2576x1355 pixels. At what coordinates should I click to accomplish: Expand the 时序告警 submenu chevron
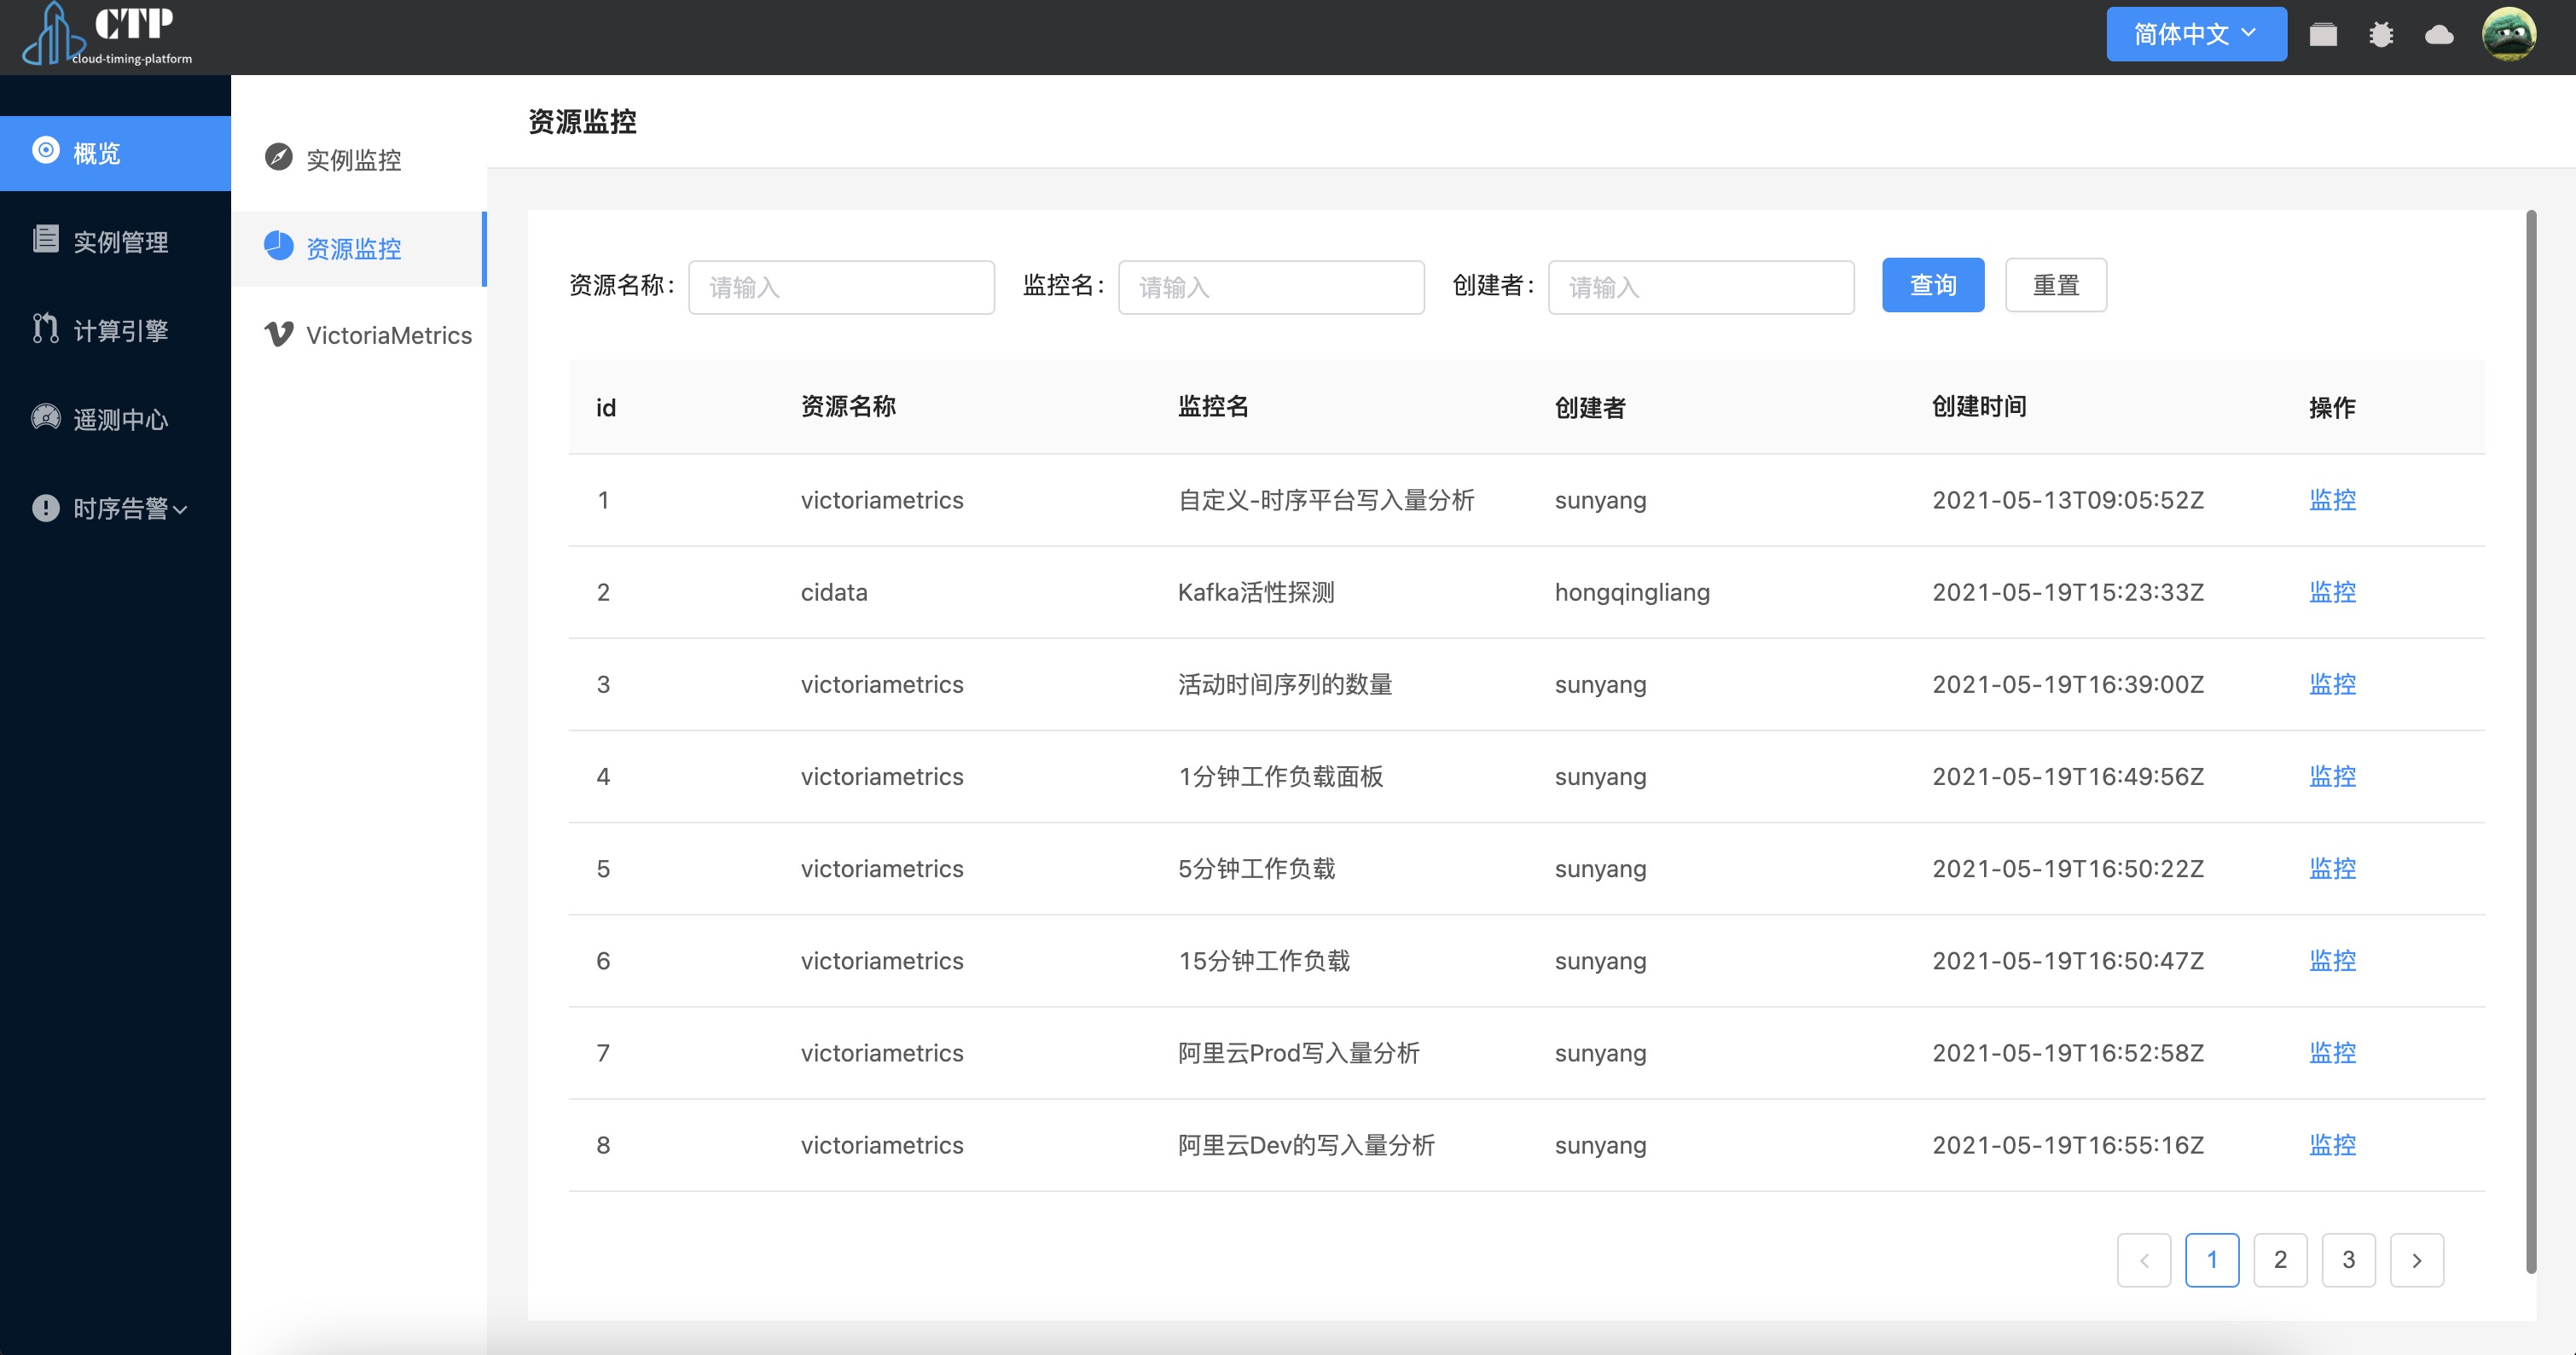pyautogui.click(x=180, y=510)
